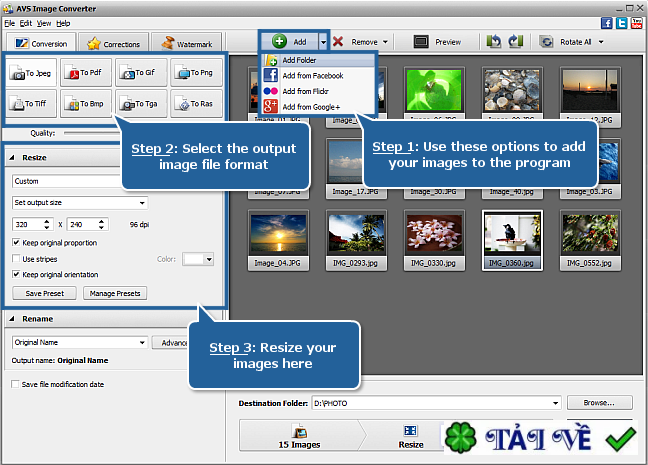Screen dimensions: 648x465
Task: Open the Add button dropdown arrow
Action: [323, 42]
